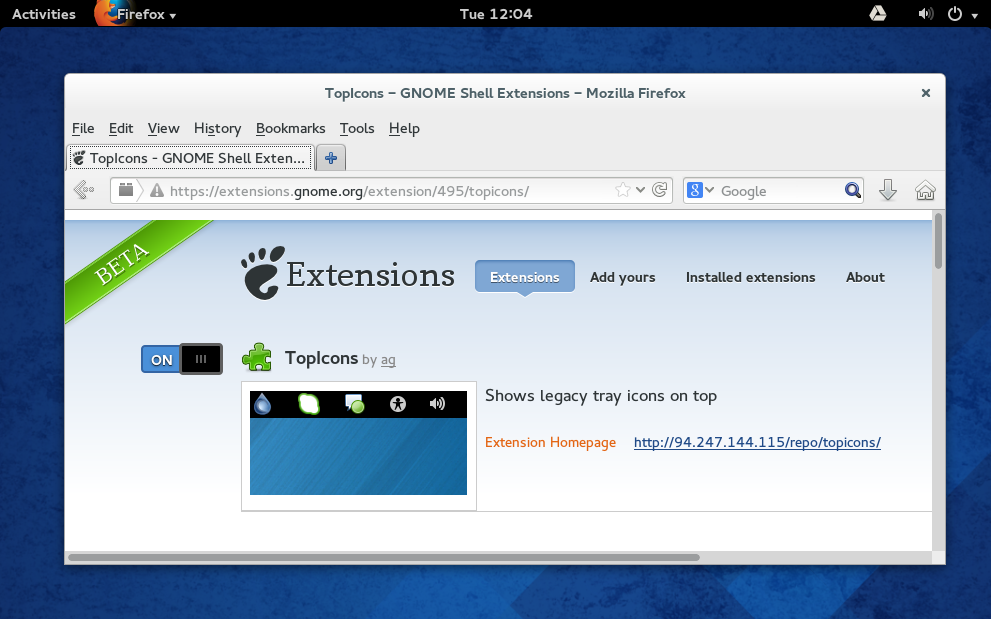Open Downloads with the down-arrow icon
991x619 pixels.
pyautogui.click(x=887, y=190)
